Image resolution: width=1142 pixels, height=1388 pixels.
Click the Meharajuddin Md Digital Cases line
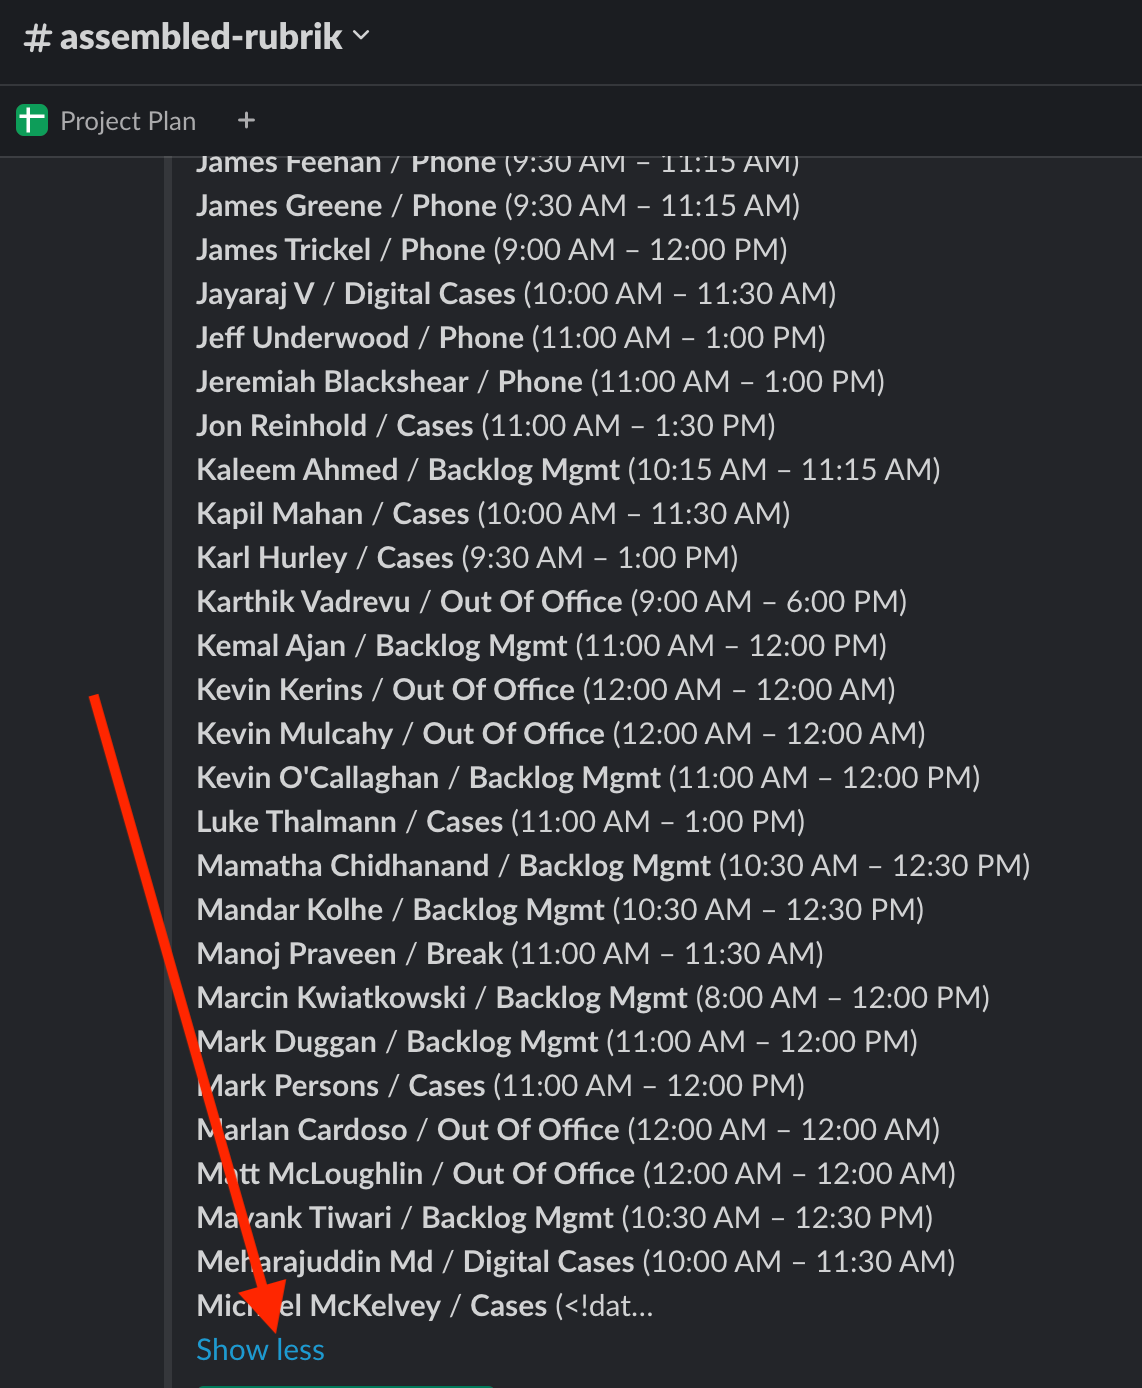(x=575, y=1262)
